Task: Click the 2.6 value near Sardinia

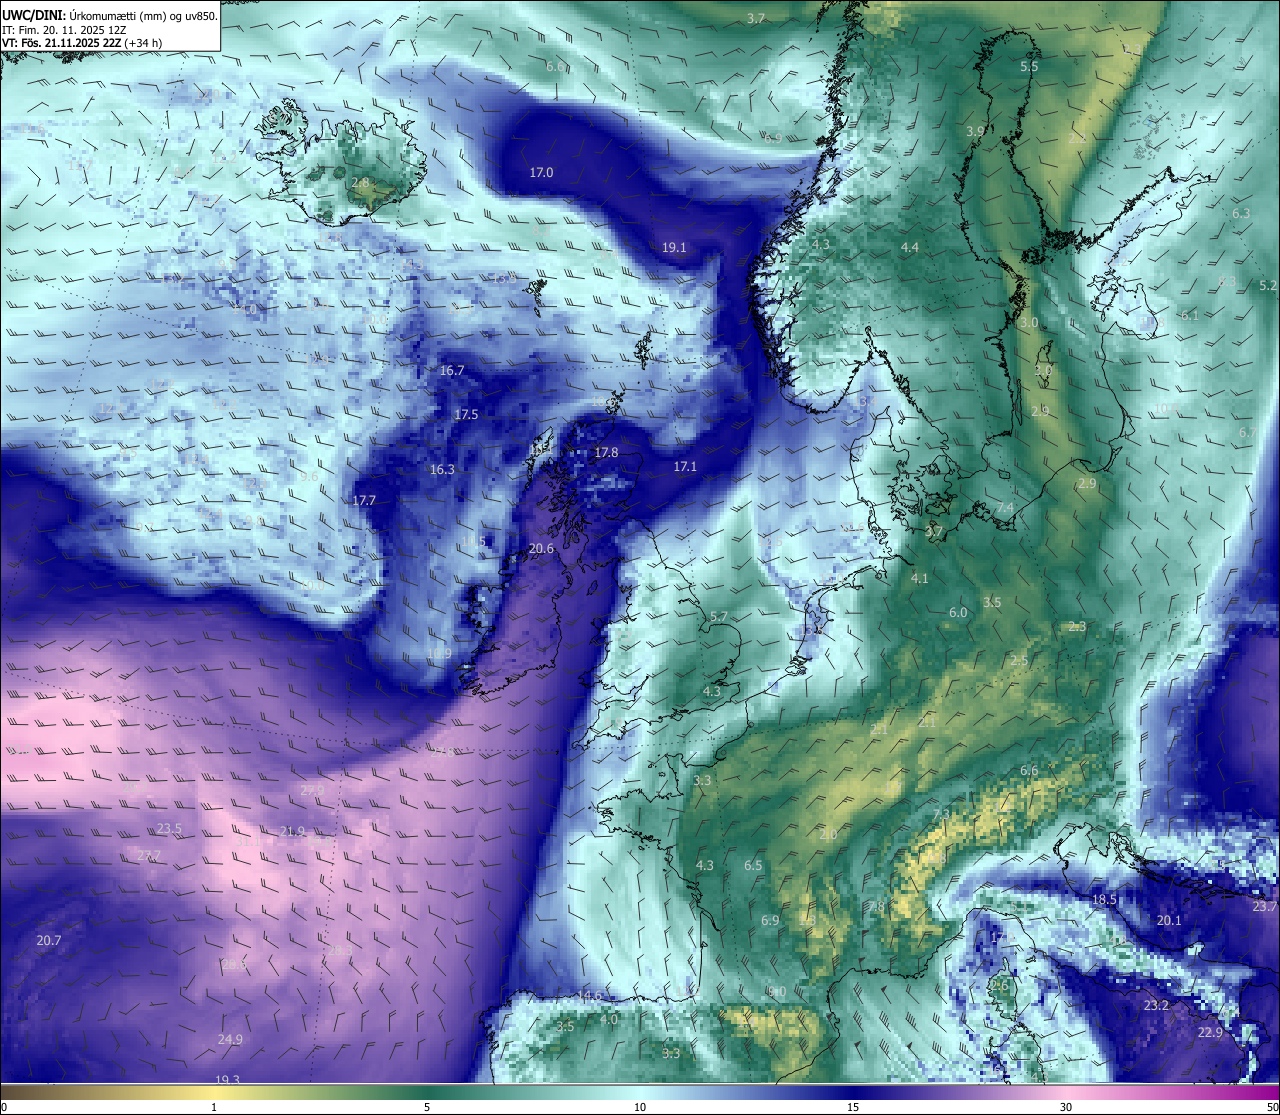Action: point(999,986)
